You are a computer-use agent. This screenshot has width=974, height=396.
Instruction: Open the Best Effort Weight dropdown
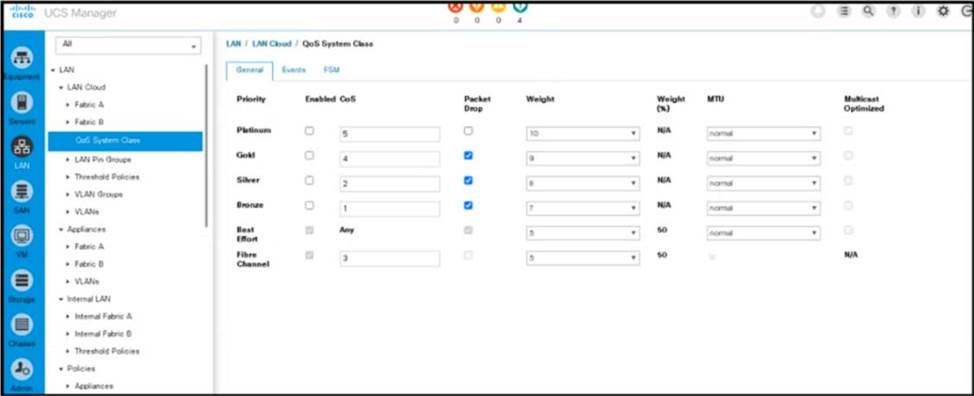coord(583,233)
